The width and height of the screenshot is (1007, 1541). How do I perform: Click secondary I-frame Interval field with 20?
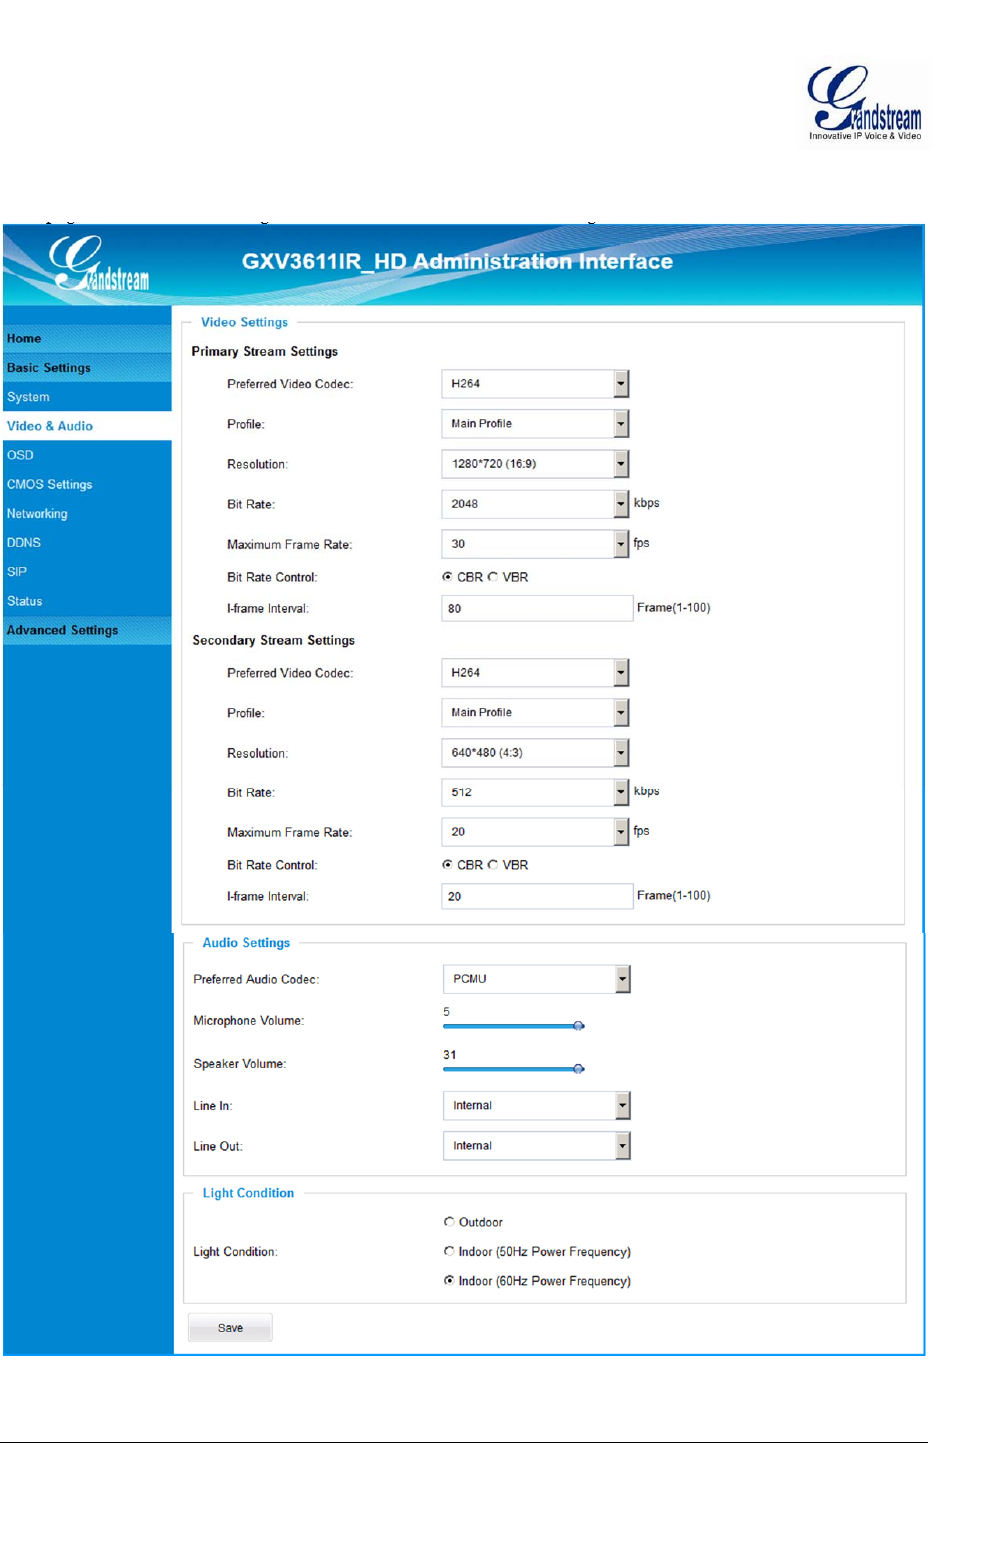pos(537,896)
